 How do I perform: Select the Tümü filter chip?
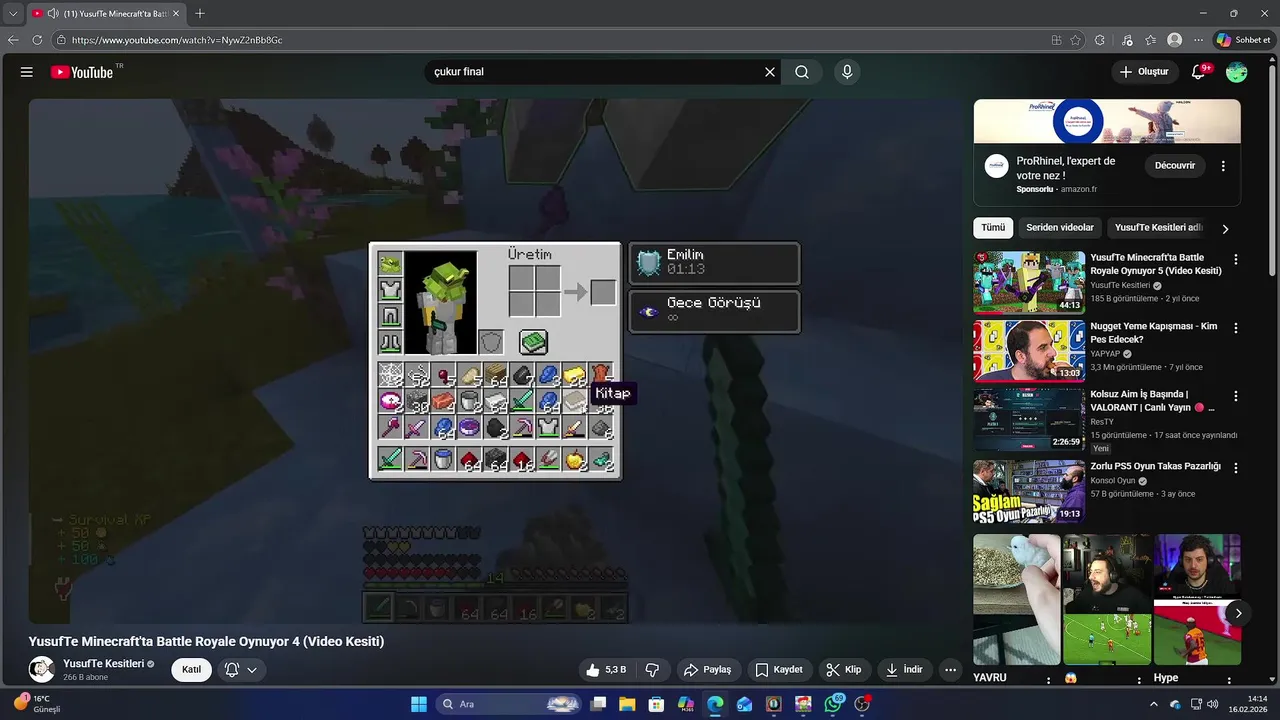993,228
